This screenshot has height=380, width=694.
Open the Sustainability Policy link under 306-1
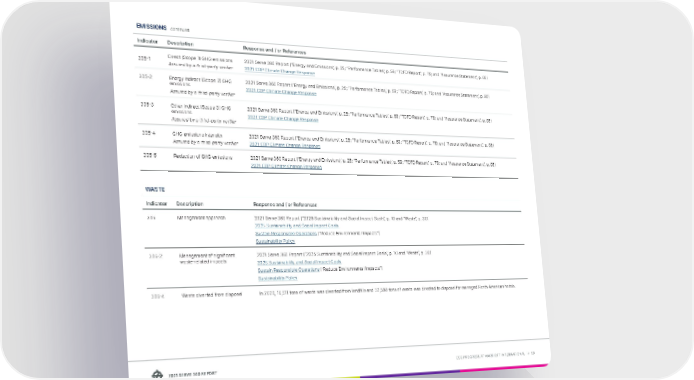tap(275, 241)
